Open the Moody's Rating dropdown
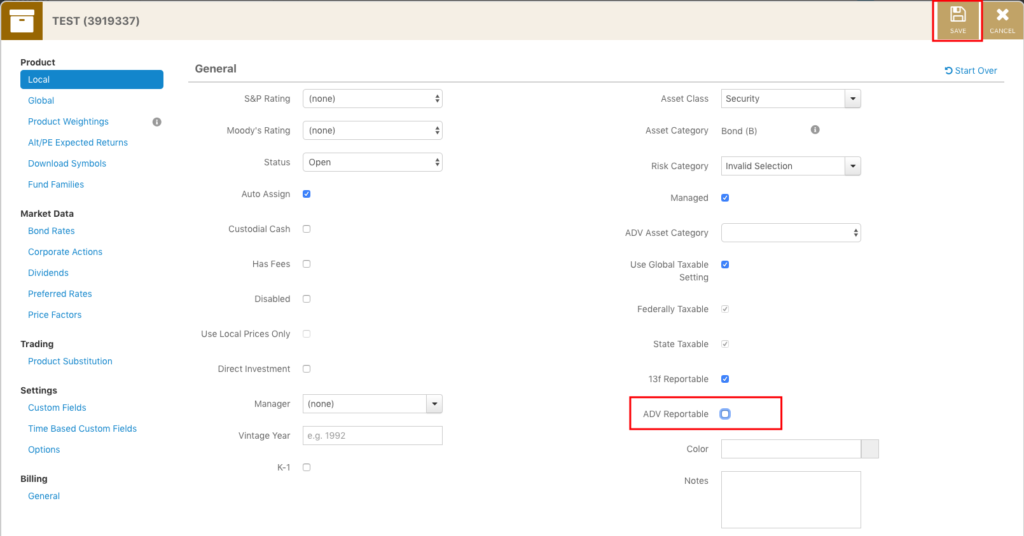The image size is (1024, 536). [x=372, y=131]
